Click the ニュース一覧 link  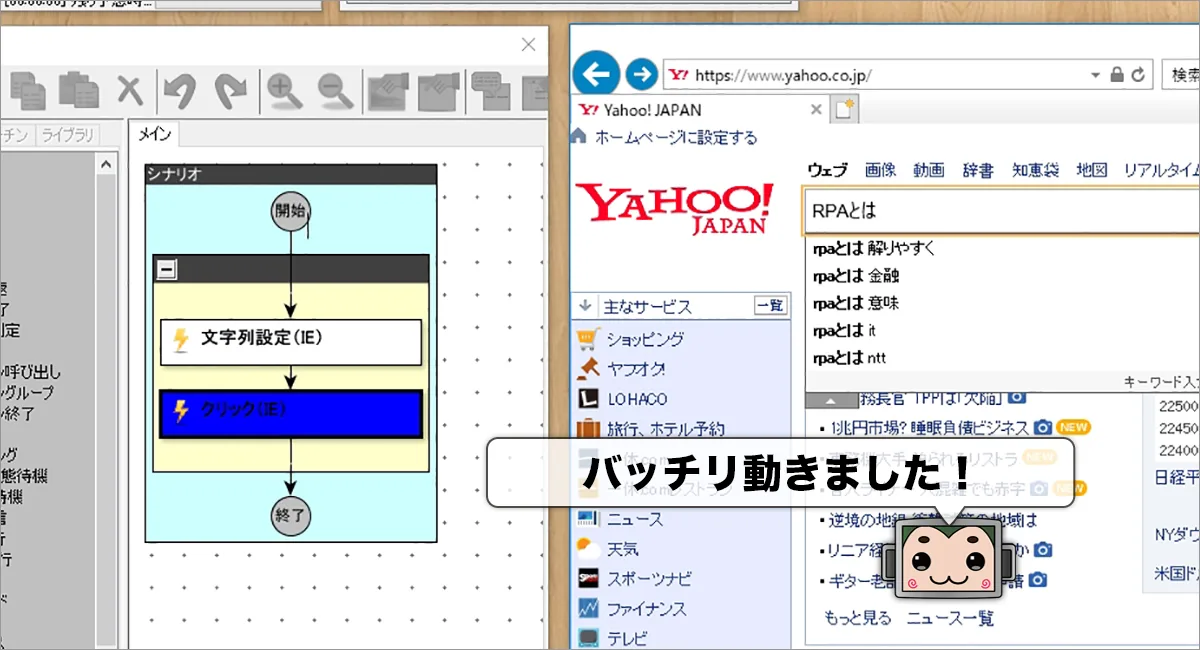[x=950, y=618]
